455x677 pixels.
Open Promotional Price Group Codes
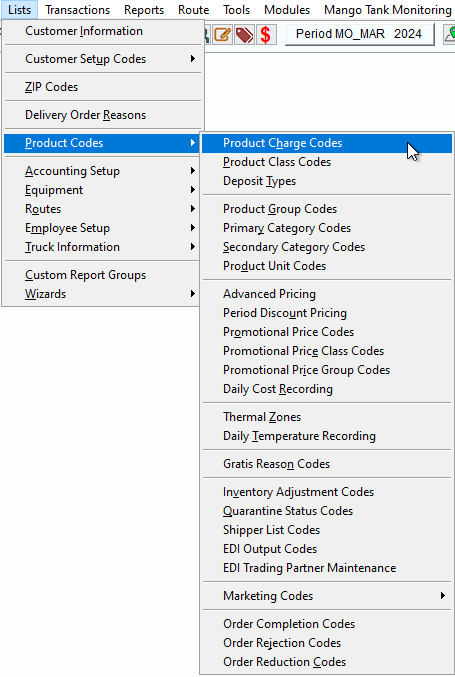click(x=327, y=370)
